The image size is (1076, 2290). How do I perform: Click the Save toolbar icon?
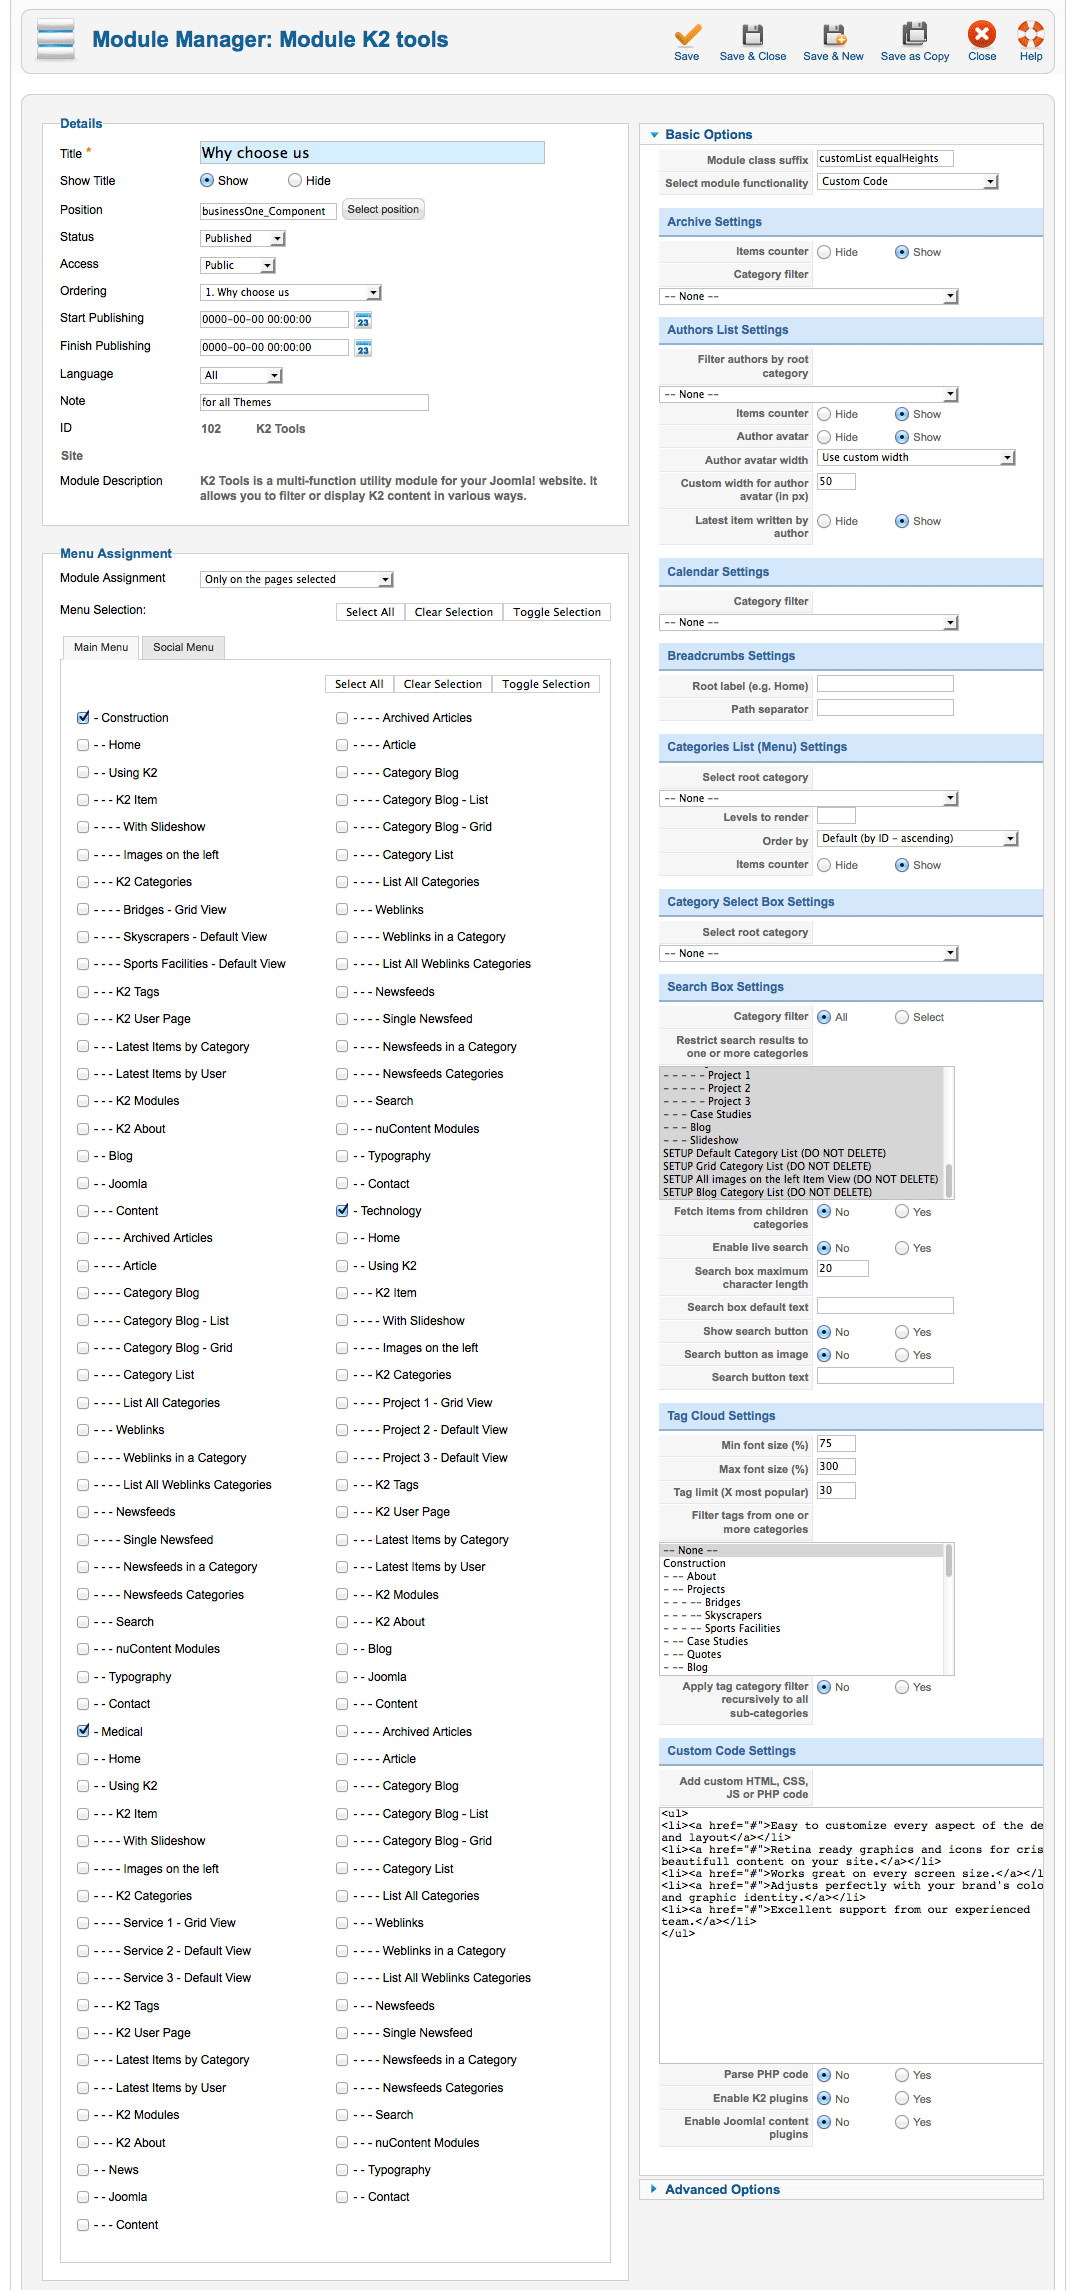click(687, 35)
